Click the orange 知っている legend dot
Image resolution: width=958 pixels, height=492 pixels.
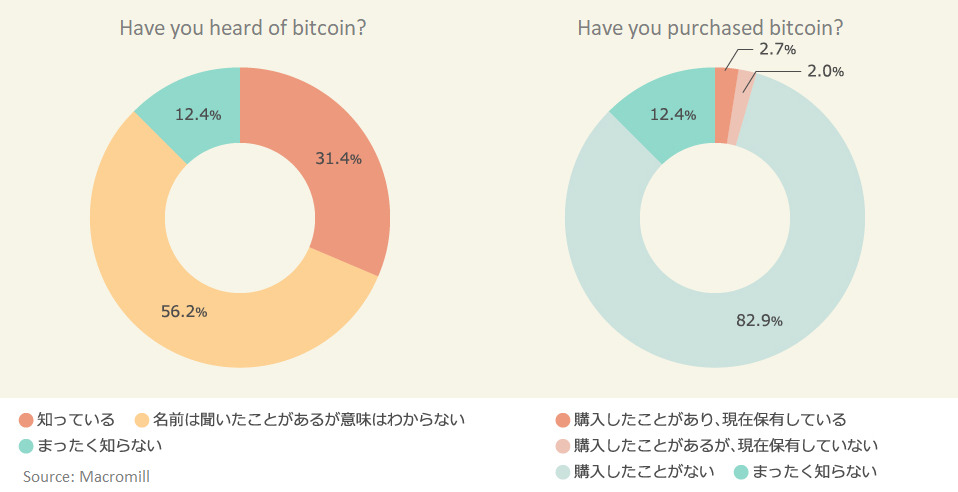[26, 420]
